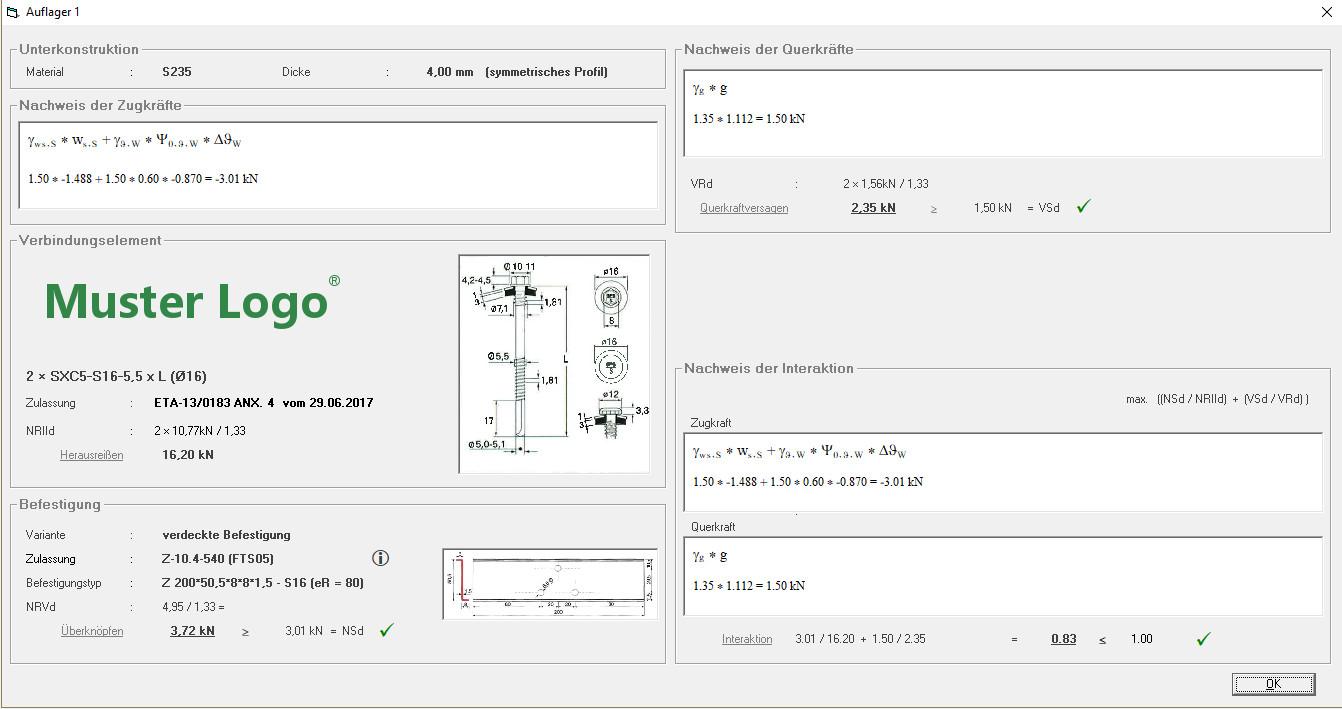The image size is (1342, 709).
Task: Open the Überknöpfen link
Action: click(91, 631)
